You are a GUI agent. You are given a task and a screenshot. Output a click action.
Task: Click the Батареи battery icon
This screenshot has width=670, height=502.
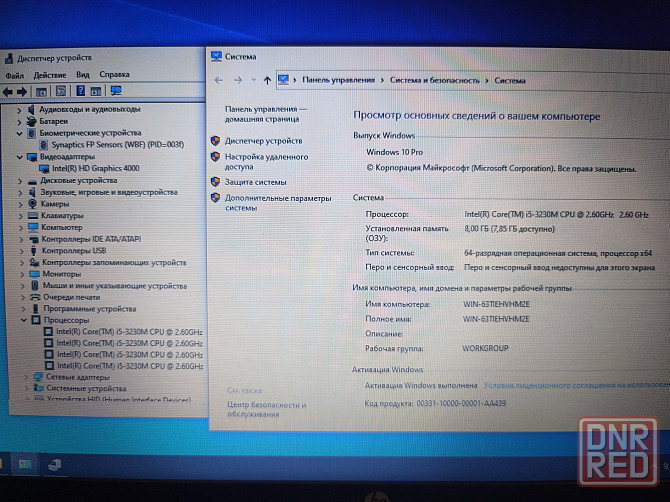pyautogui.click(x=31, y=121)
